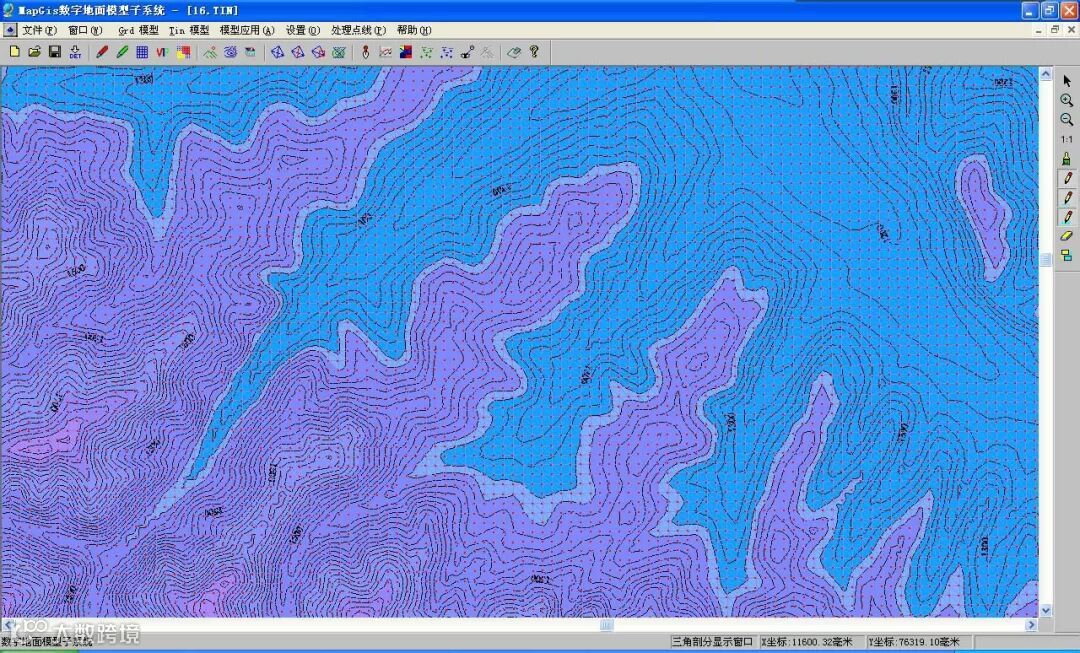Toggle the pencil tool directly below the brush

[x=1067, y=178]
